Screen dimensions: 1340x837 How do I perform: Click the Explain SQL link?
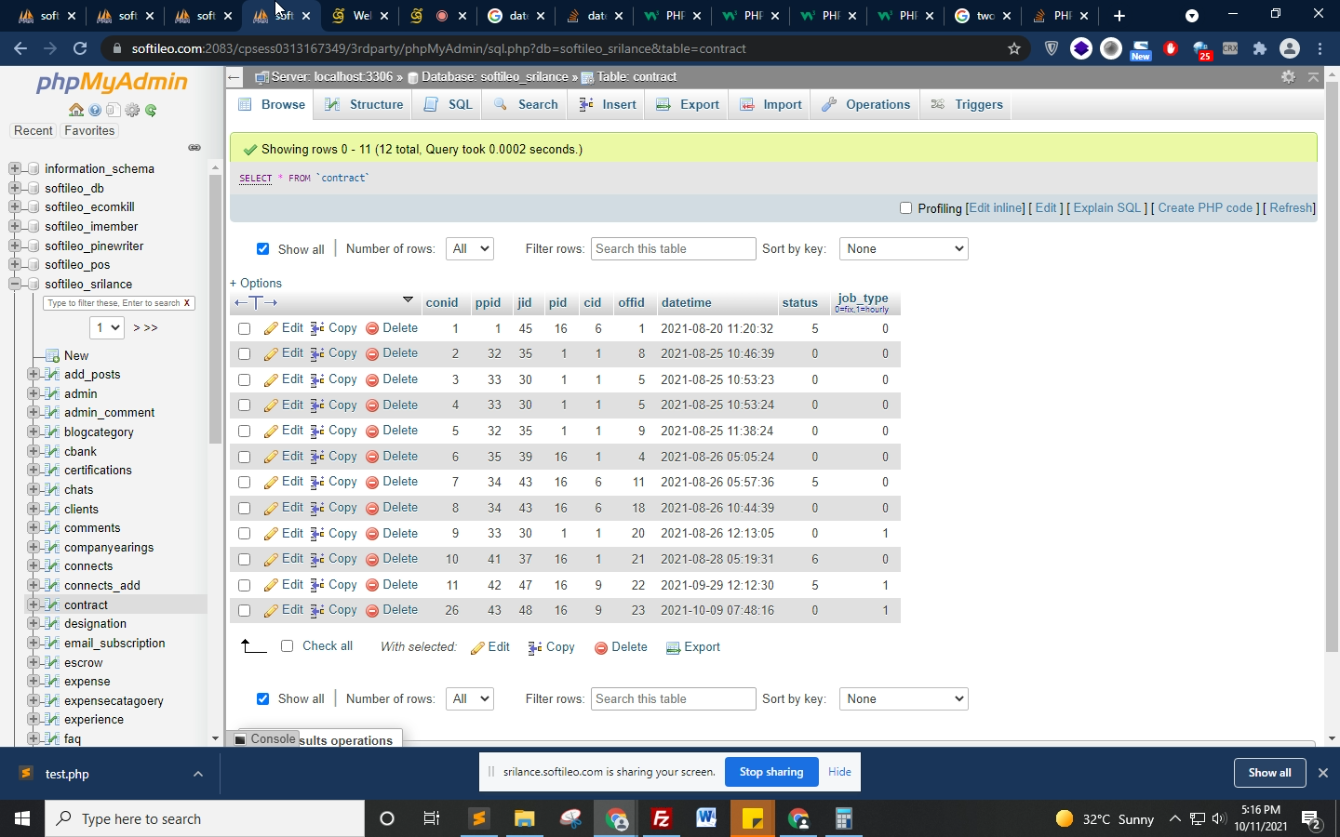(x=1106, y=208)
